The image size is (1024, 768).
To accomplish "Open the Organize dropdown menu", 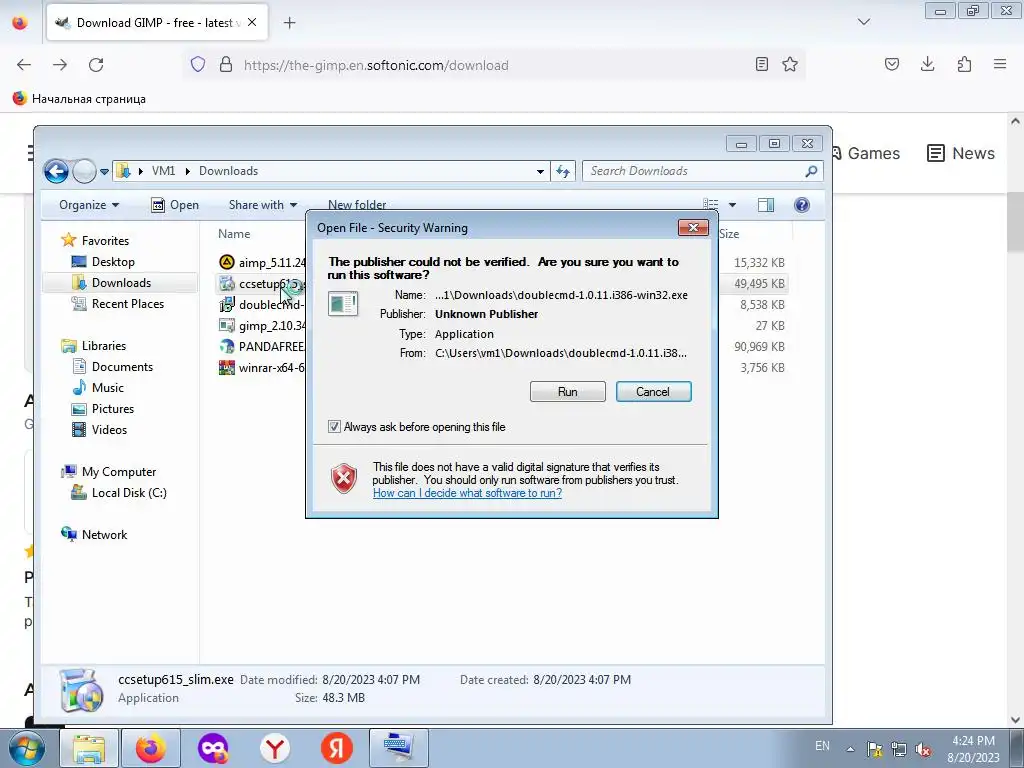I will click(x=89, y=205).
